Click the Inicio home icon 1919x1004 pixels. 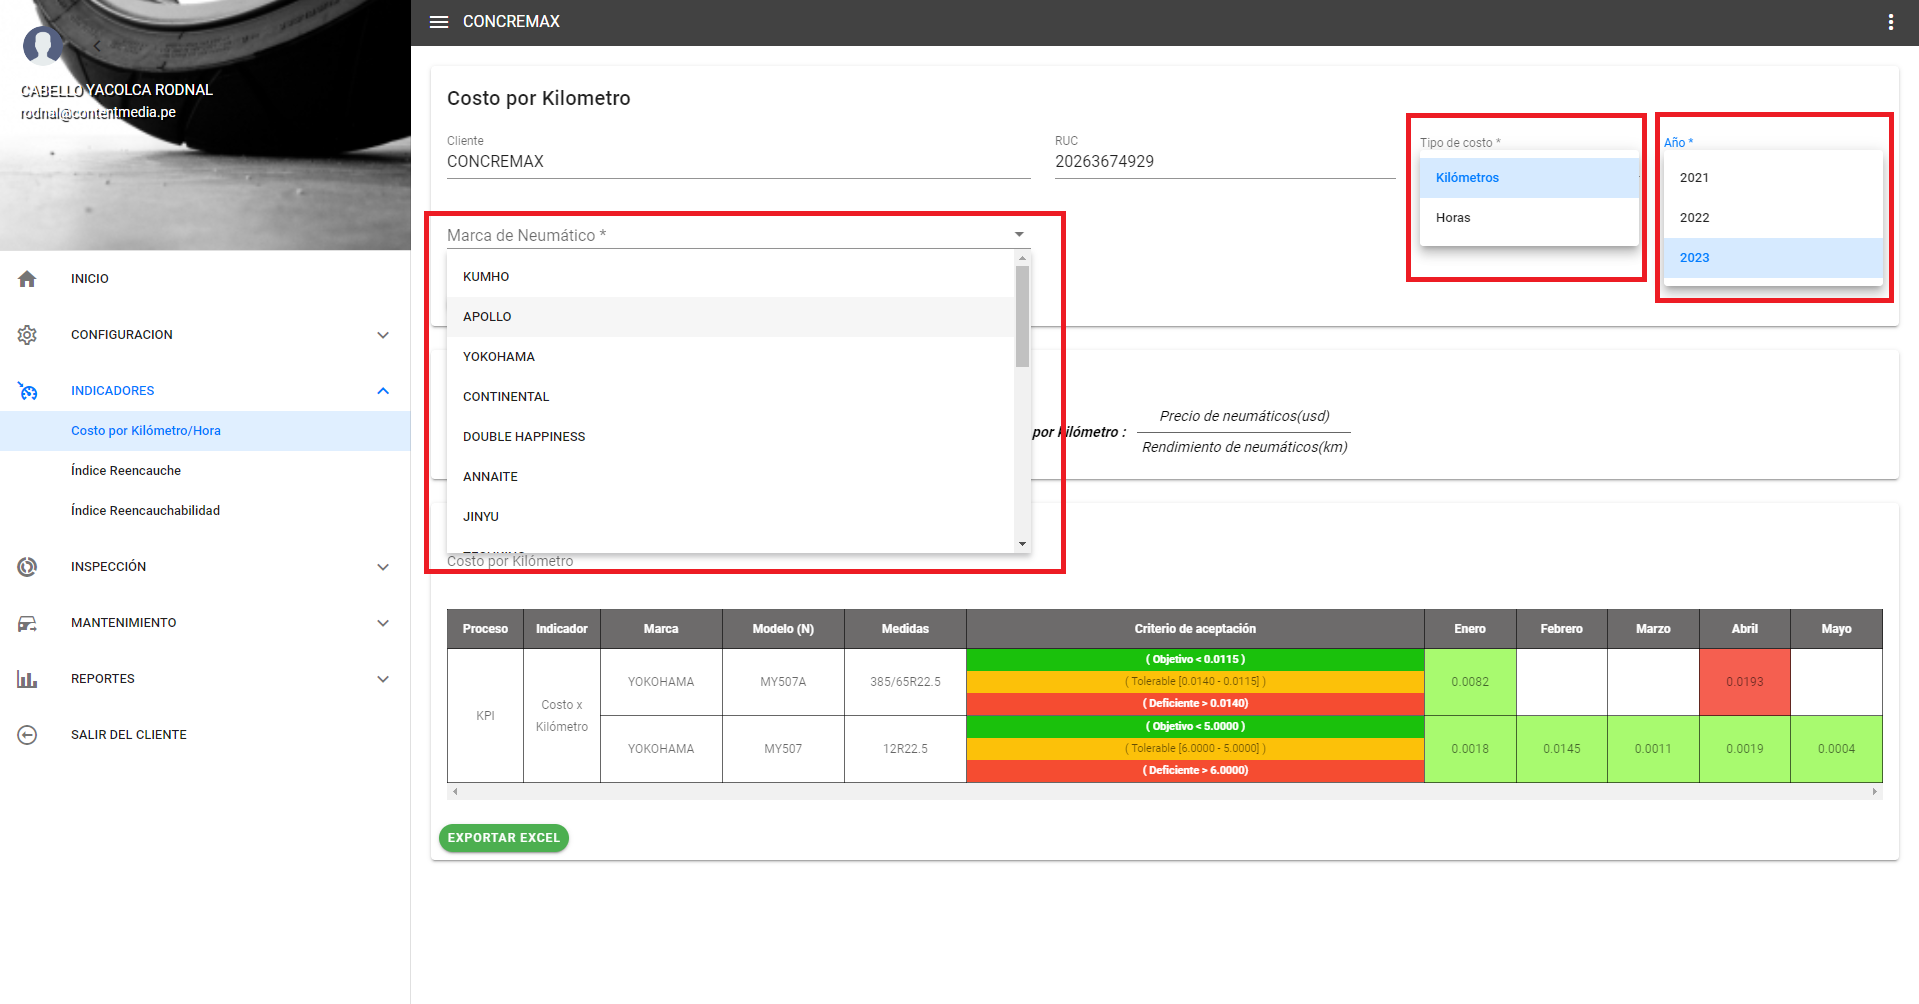(x=27, y=279)
